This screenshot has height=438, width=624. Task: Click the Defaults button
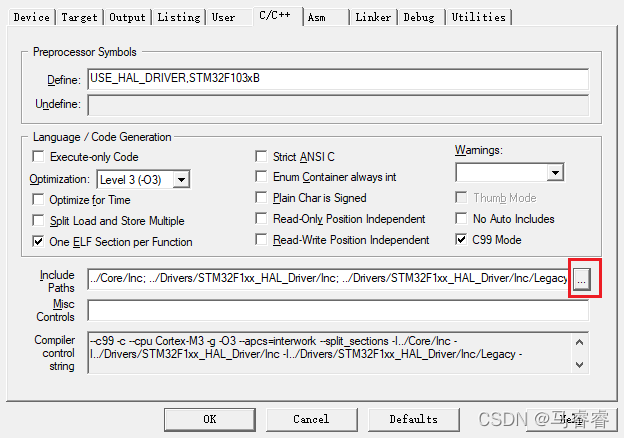coord(413,419)
